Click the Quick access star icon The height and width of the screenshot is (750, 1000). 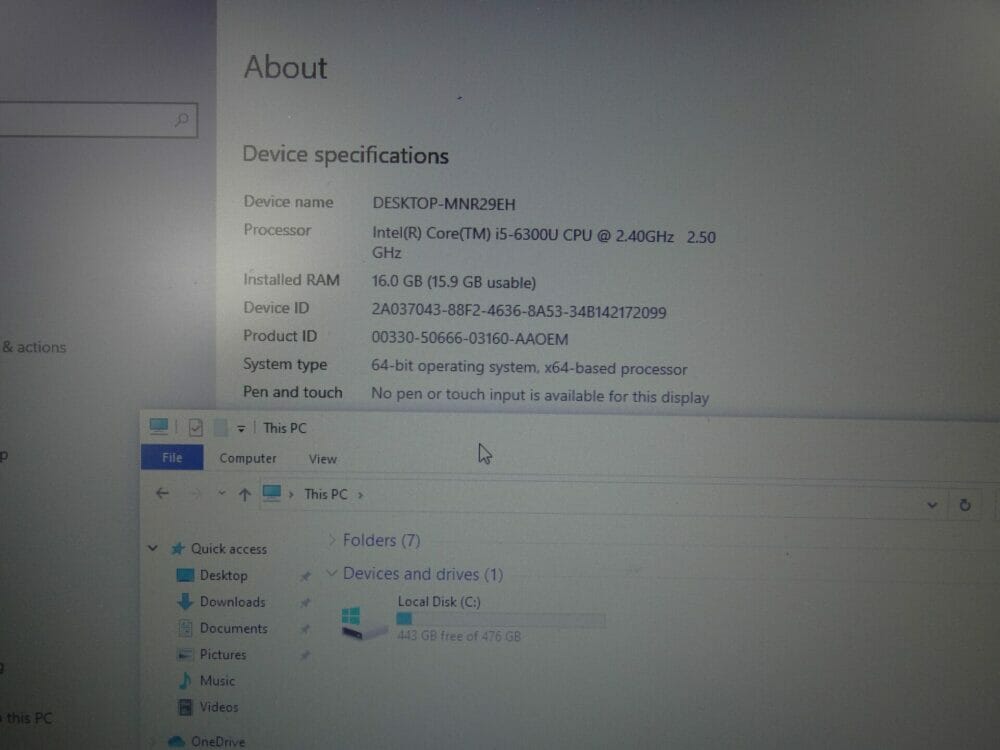177,548
